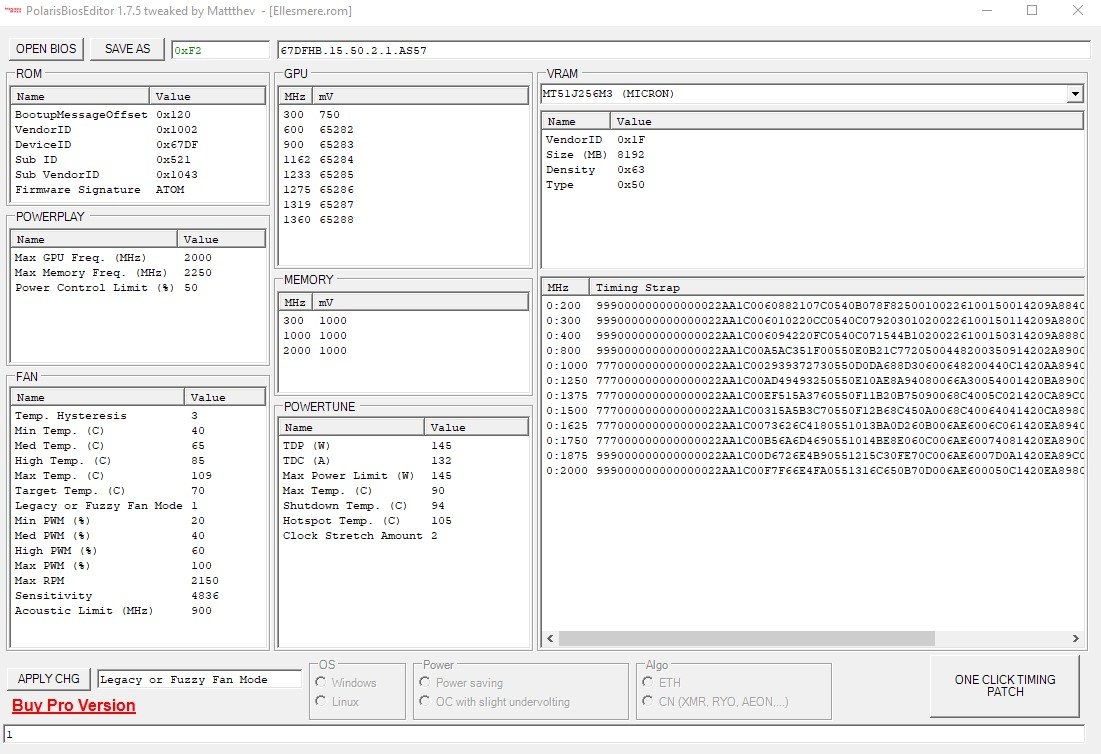1101x754 pixels.
Task: Click the timing strap scrollbar right arrow
Action: (1076, 638)
